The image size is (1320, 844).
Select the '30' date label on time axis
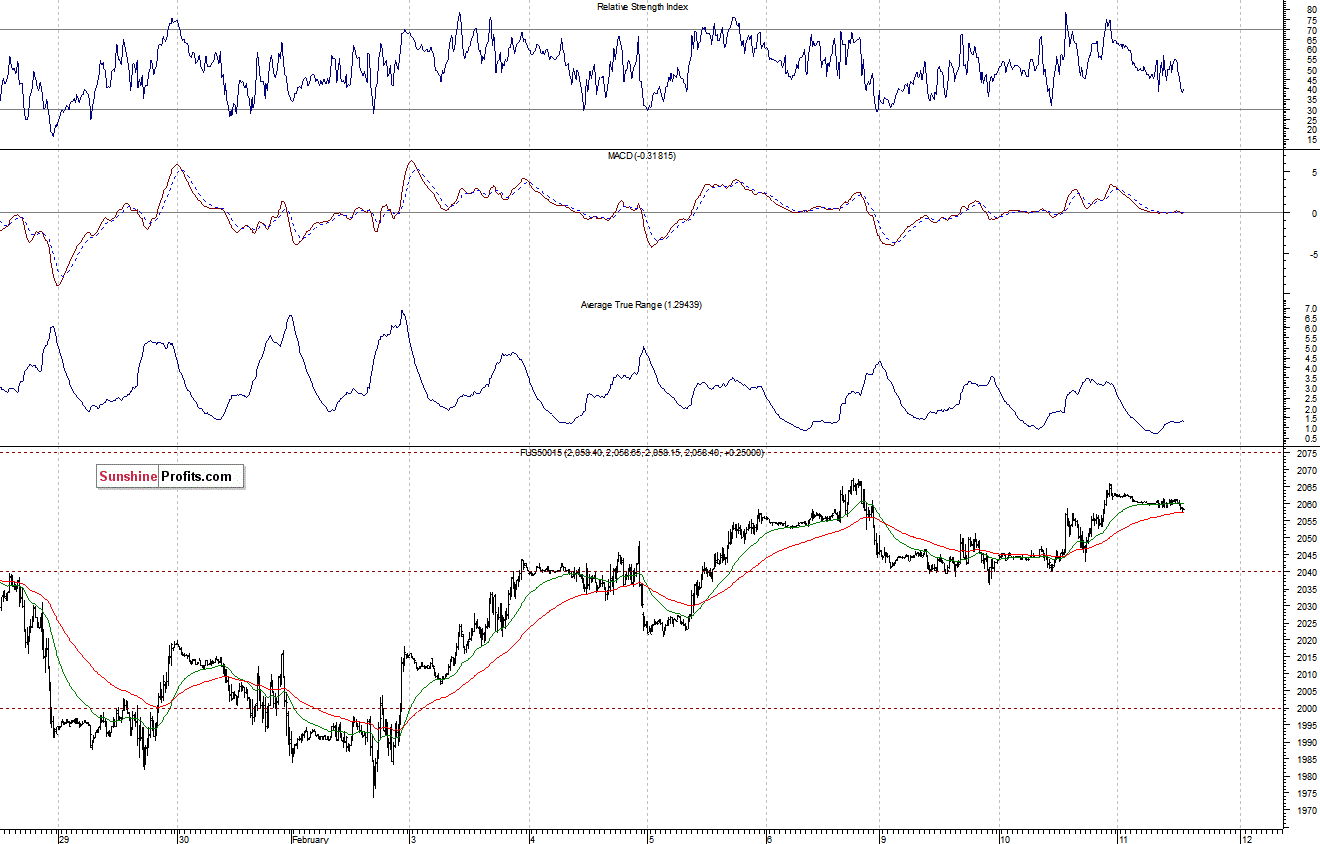click(x=184, y=838)
